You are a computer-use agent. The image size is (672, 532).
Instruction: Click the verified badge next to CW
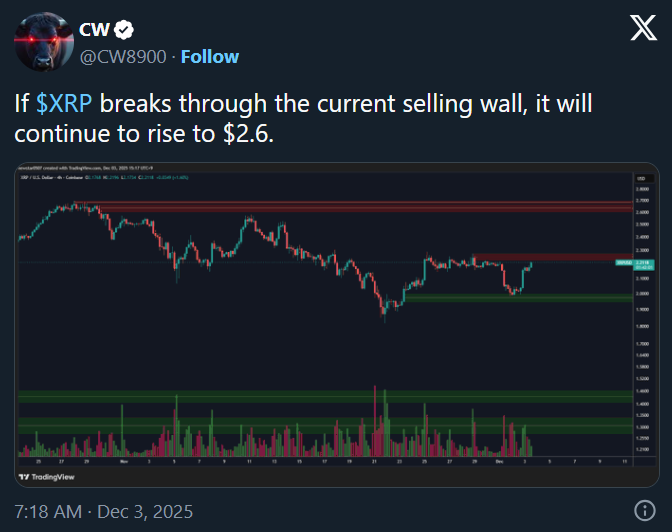124,31
